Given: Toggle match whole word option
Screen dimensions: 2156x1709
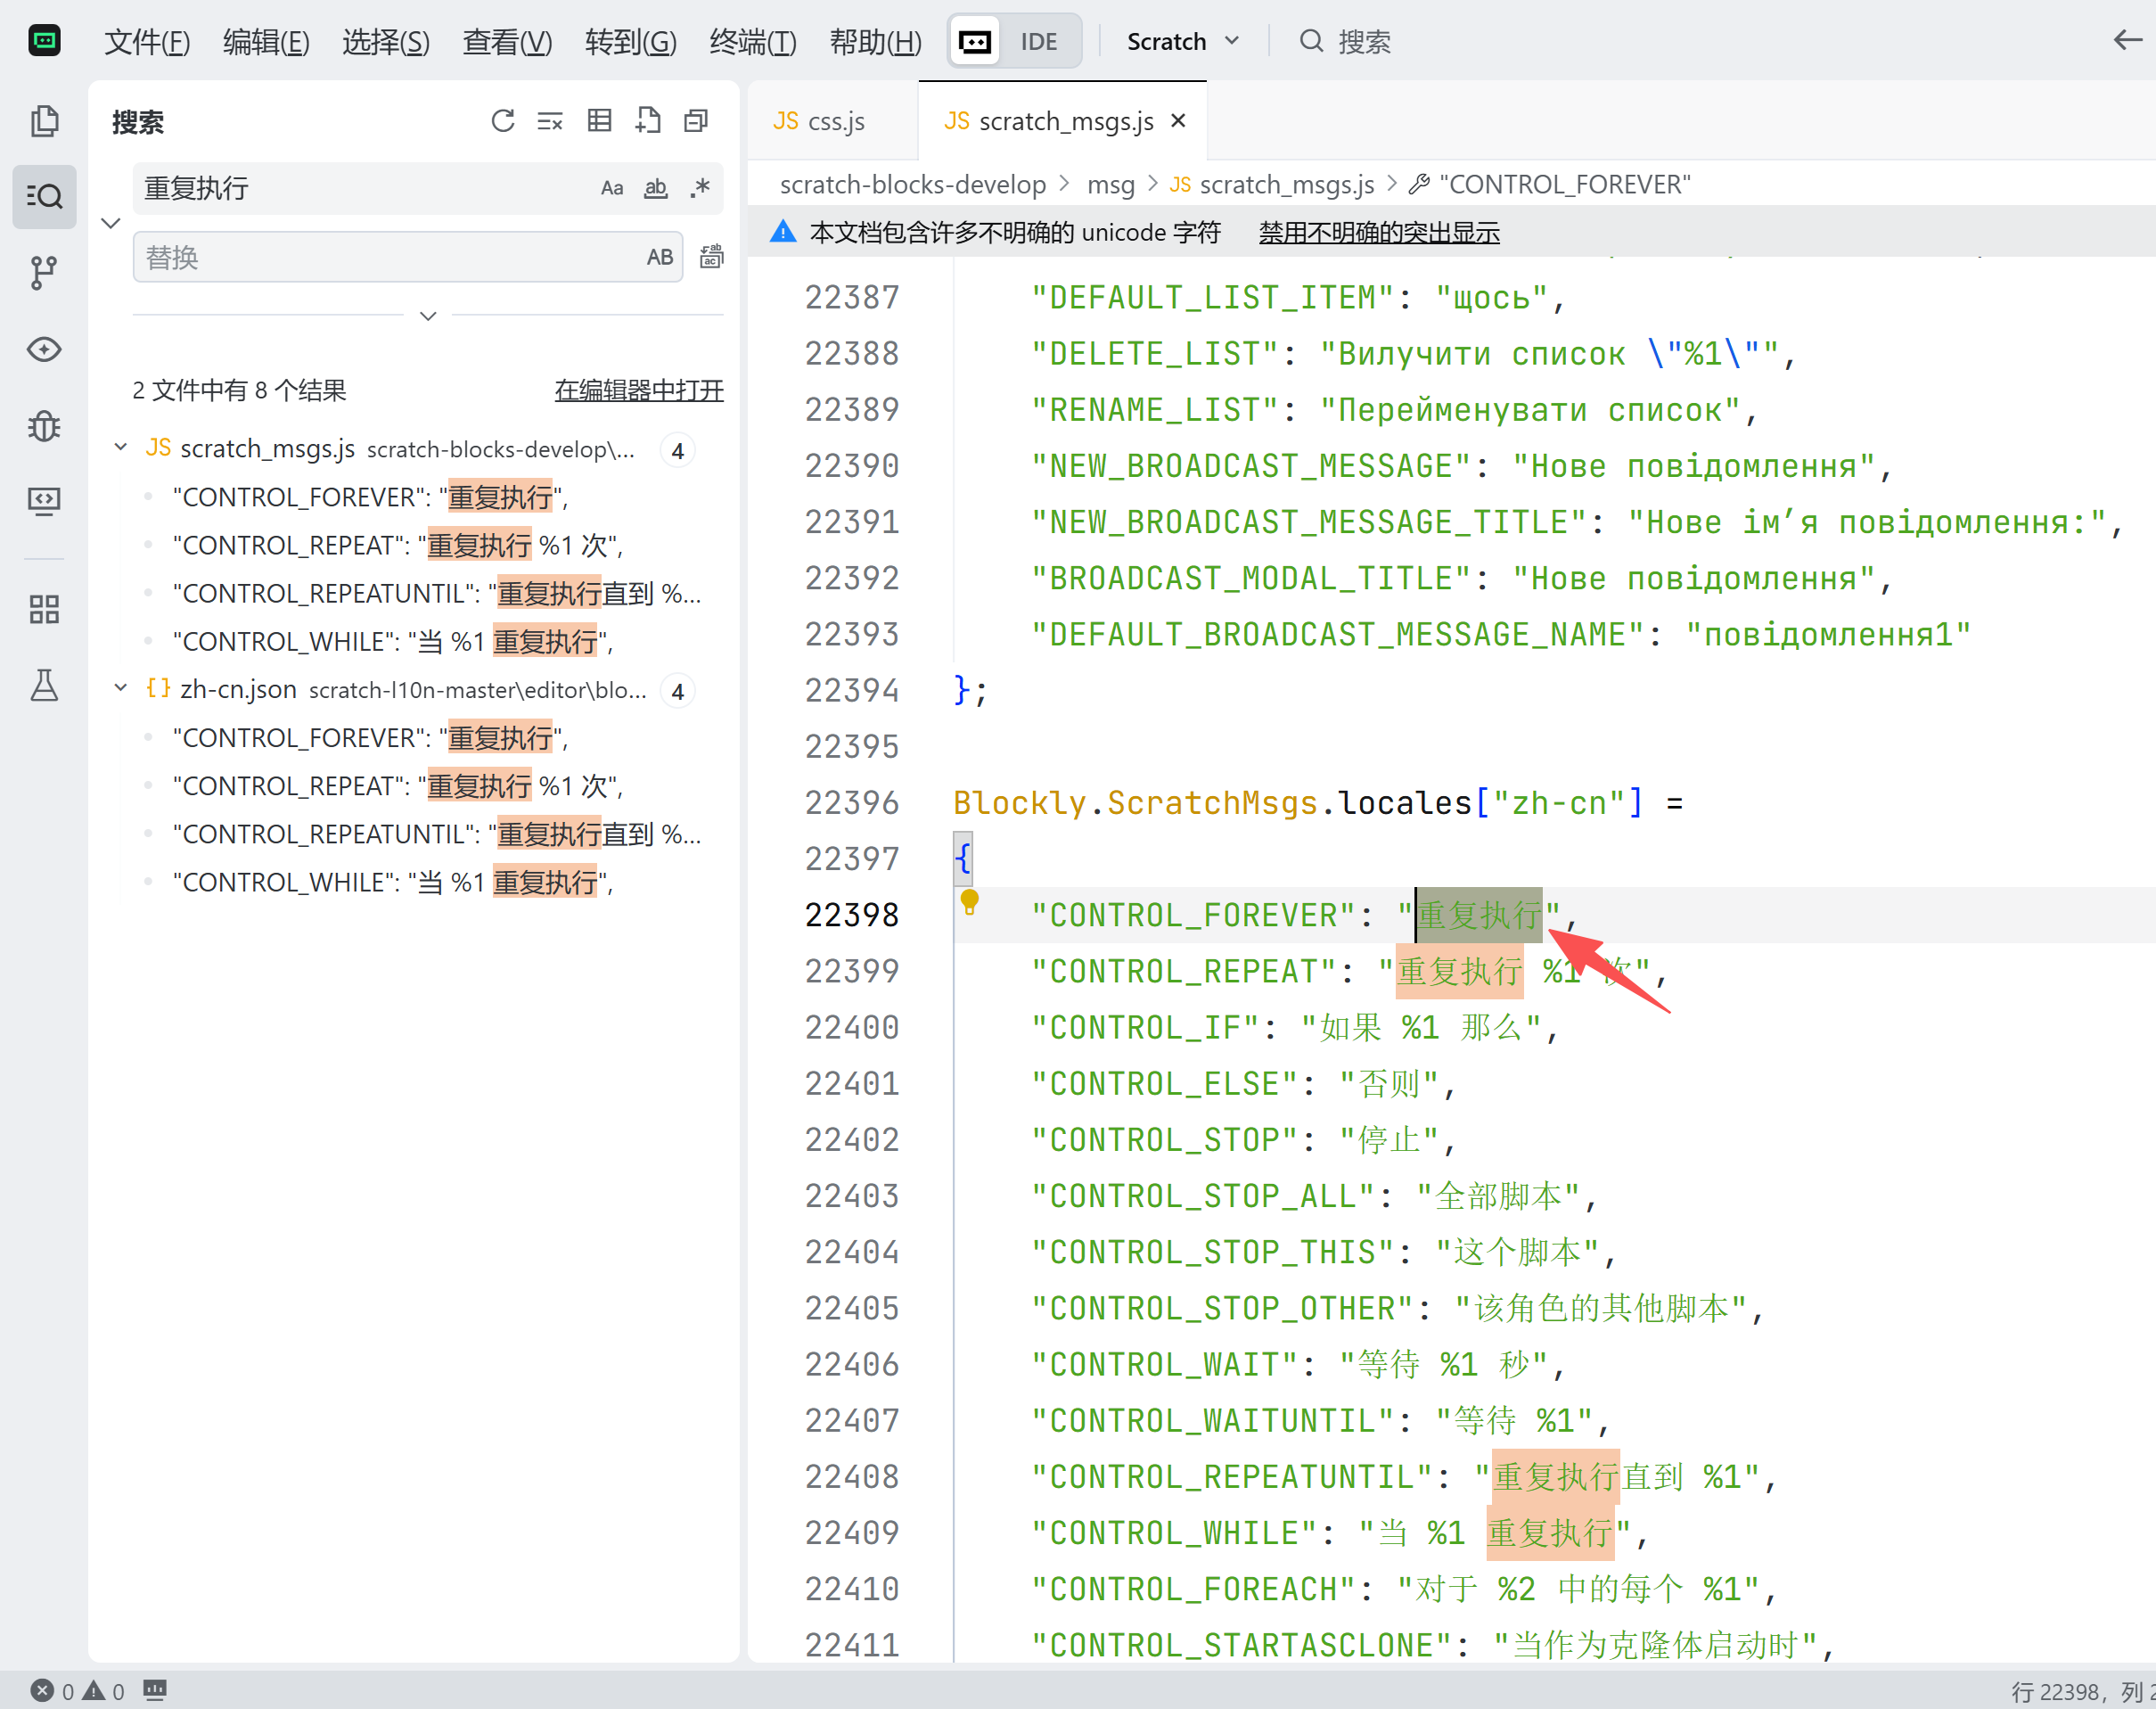Looking at the screenshot, I should [x=656, y=188].
